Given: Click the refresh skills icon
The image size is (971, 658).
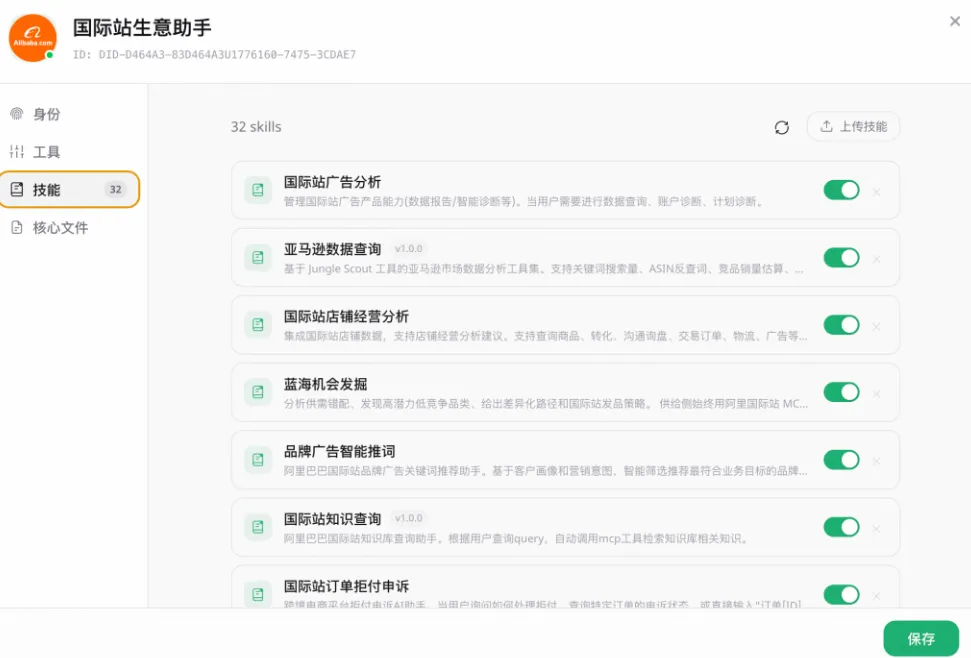Looking at the screenshot, I should (x=782, y=127).
